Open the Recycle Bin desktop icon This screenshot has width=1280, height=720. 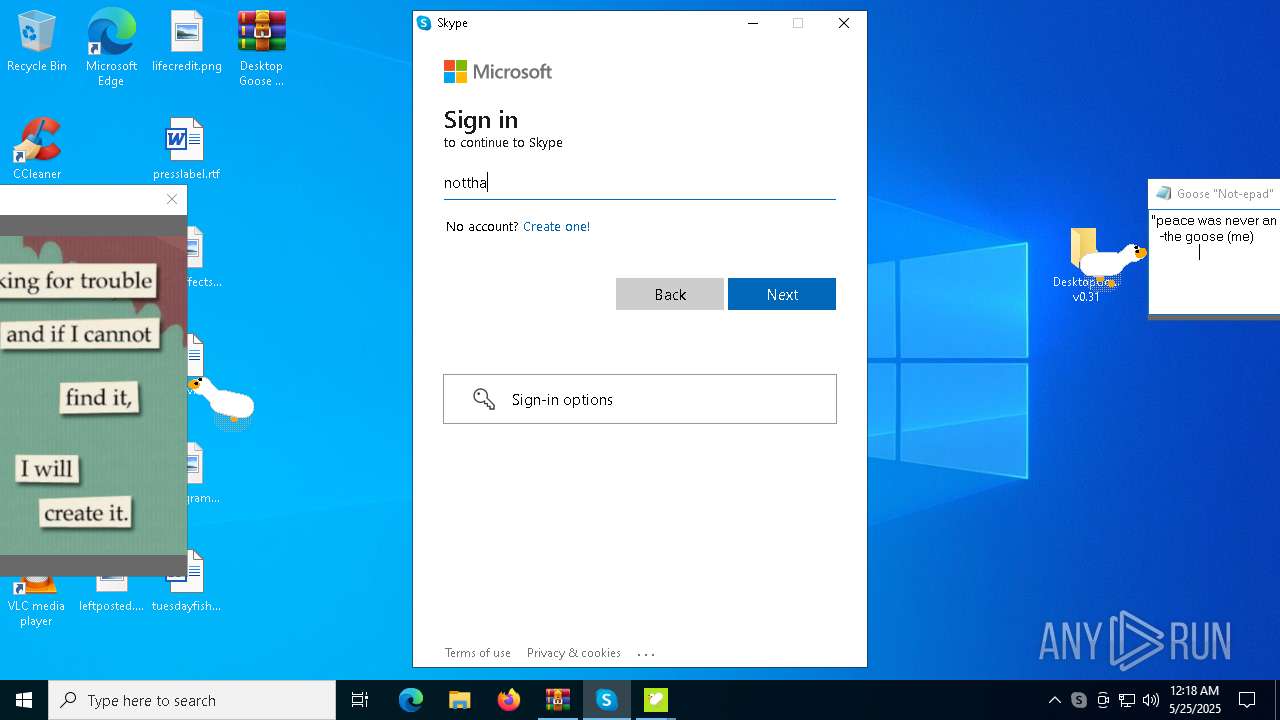(37, 42)
